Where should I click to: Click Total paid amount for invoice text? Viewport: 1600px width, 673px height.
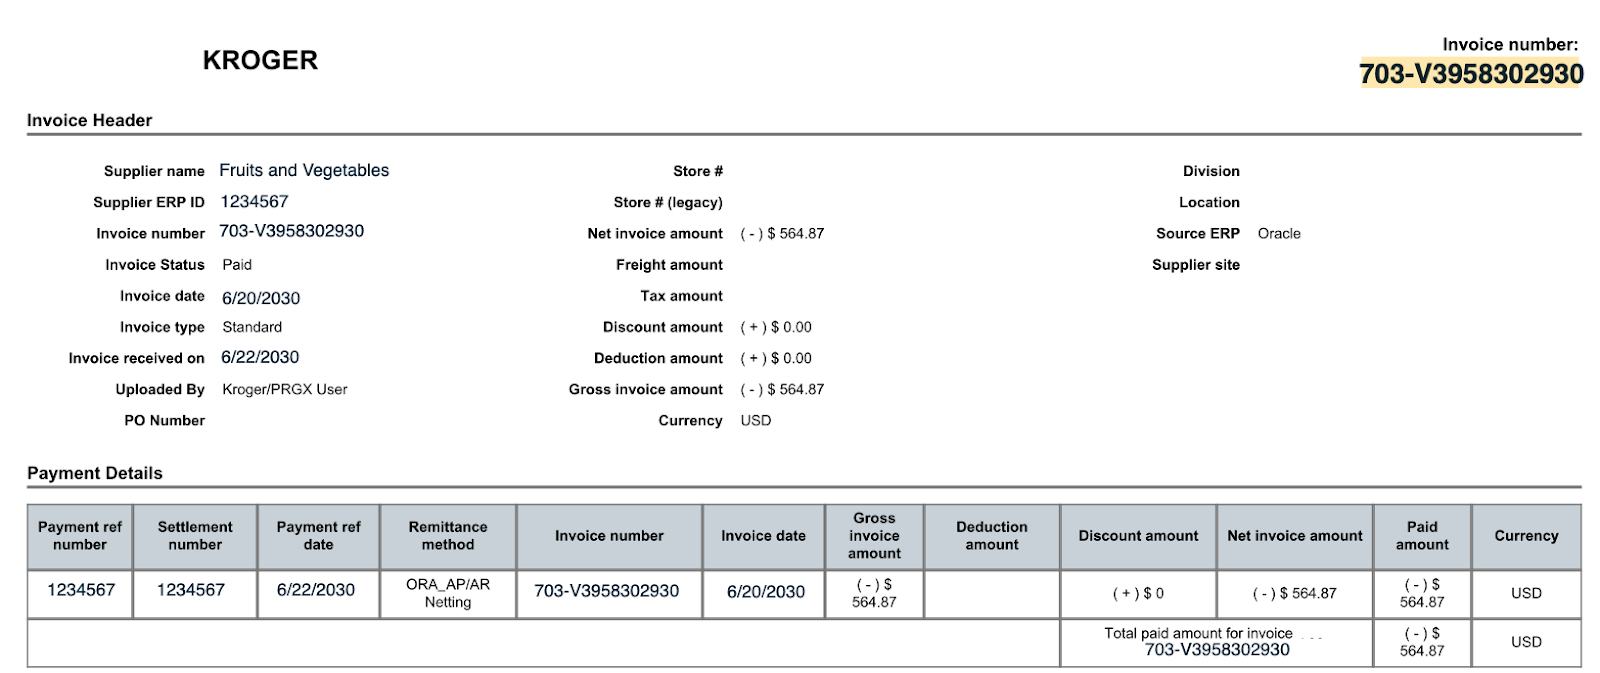point(1198,633)
